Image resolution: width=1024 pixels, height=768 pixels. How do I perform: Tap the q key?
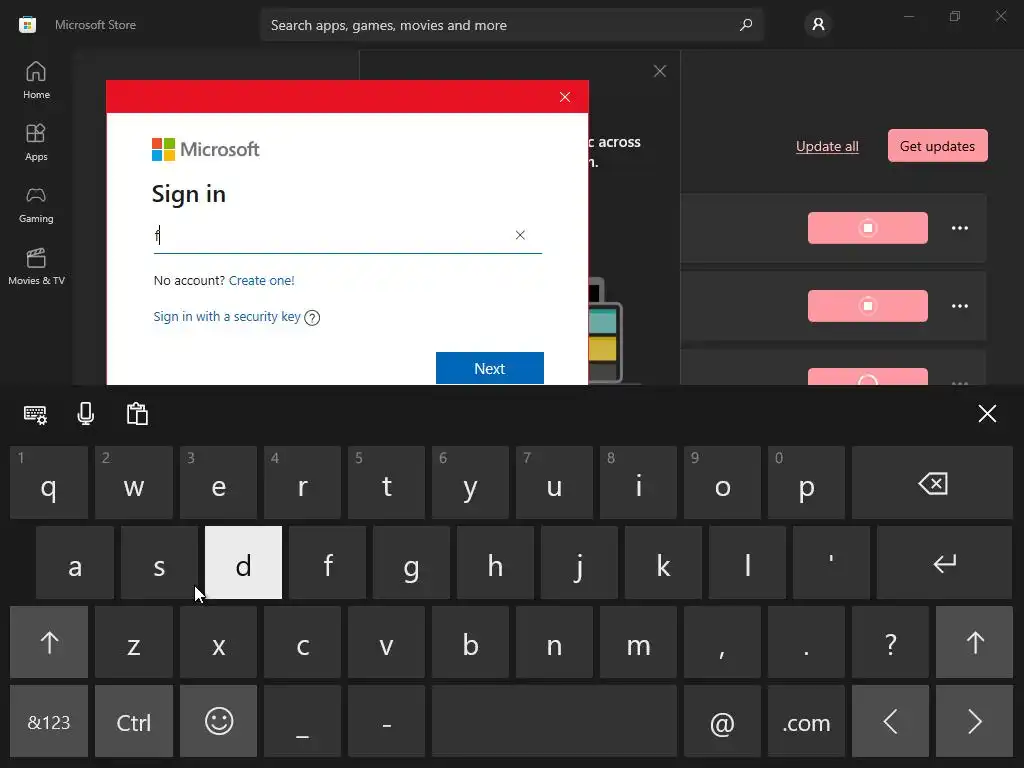click(49, 483)
